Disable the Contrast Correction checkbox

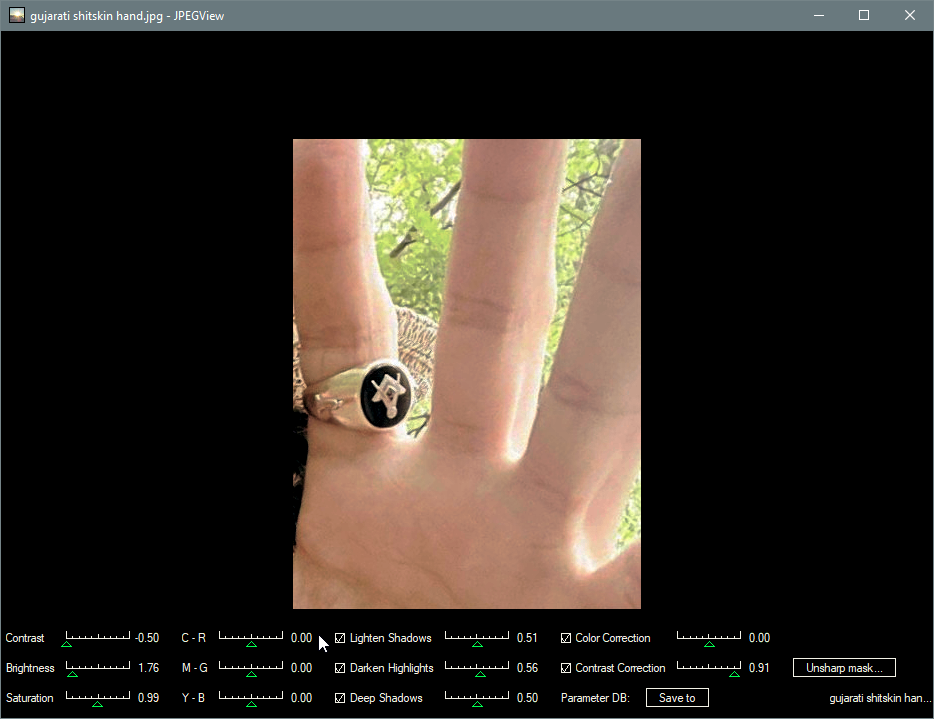coord(566,668)
